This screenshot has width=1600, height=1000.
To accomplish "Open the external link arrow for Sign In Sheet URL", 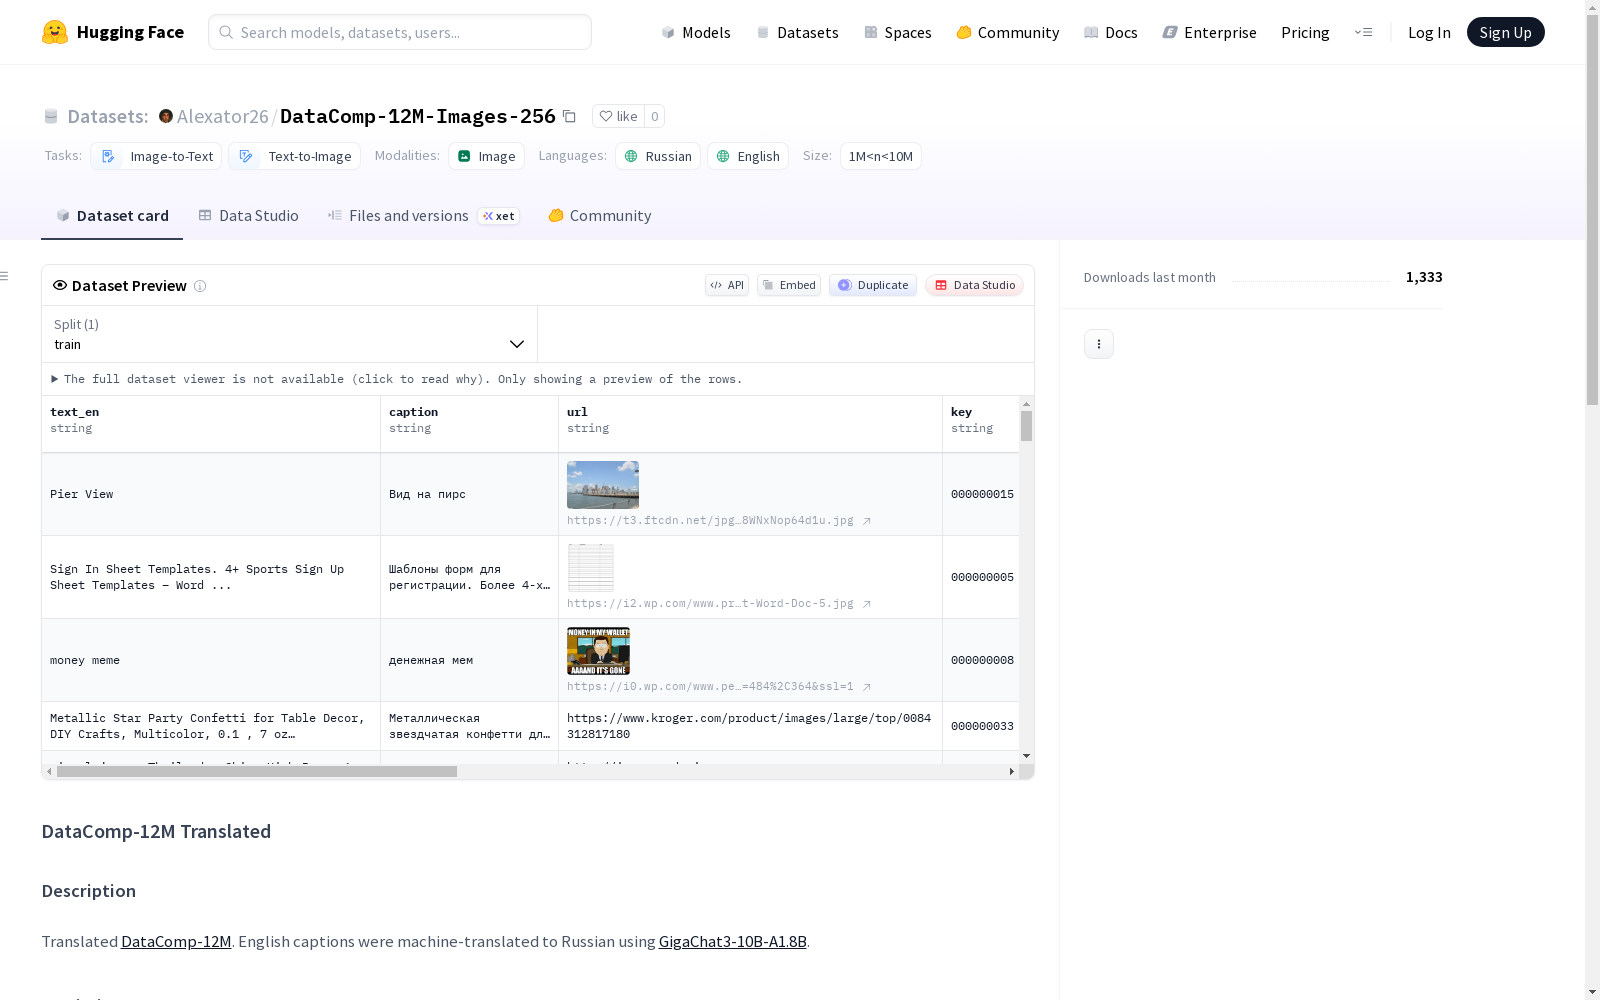I will pos(867,604).
